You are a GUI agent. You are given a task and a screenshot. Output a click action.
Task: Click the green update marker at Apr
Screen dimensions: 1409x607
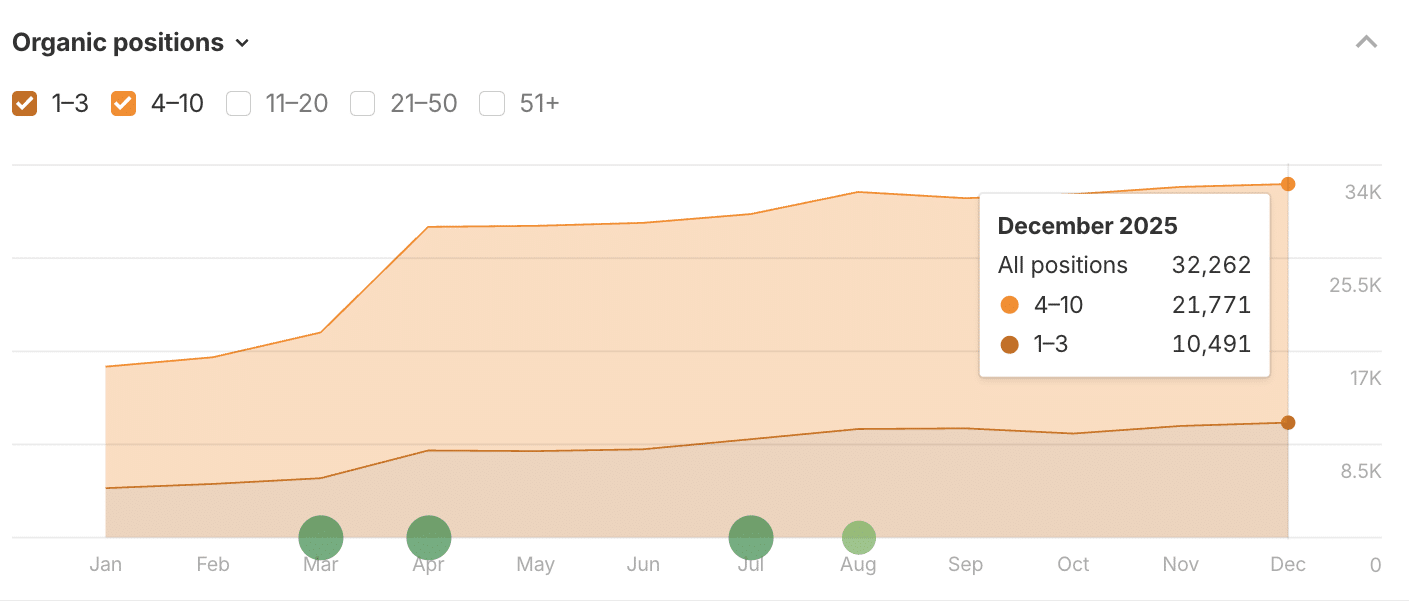click(x=429, y=538)
